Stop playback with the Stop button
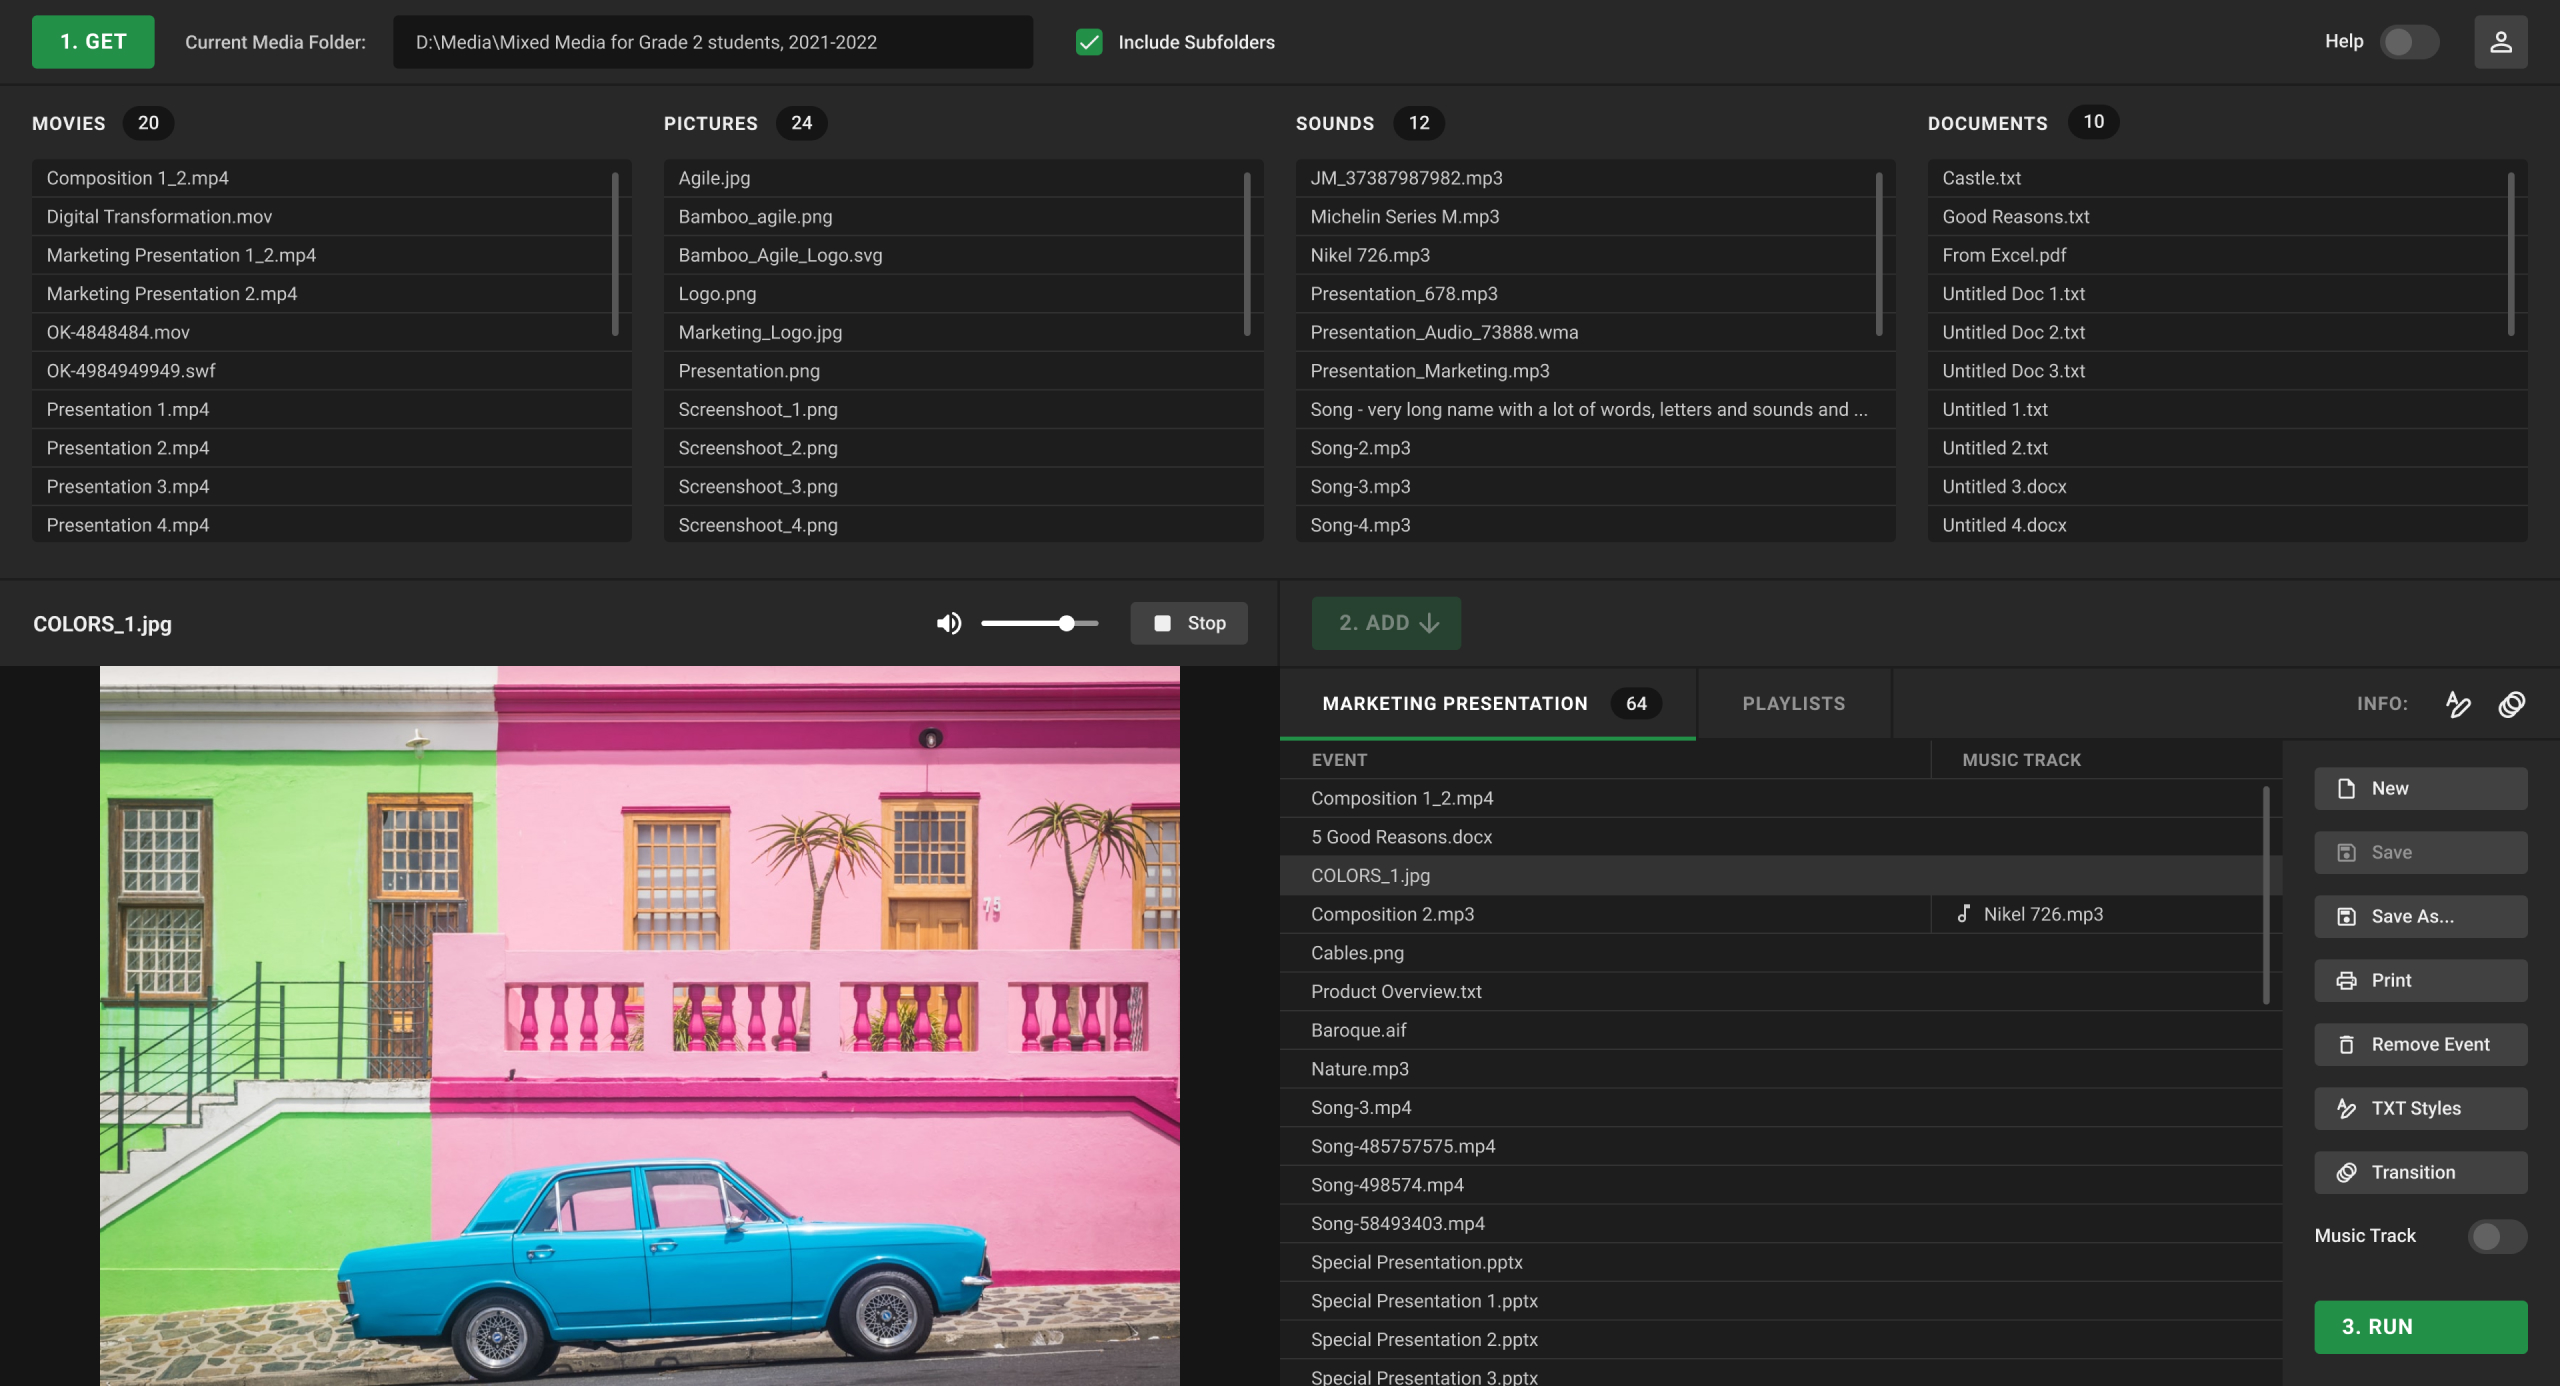This screenshot has height=1386, width=2560. (1188, 624)
